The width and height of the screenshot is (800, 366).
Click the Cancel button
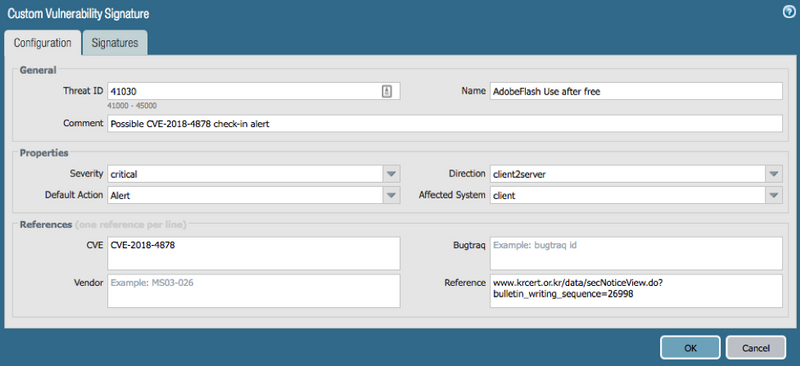point(756,348)
